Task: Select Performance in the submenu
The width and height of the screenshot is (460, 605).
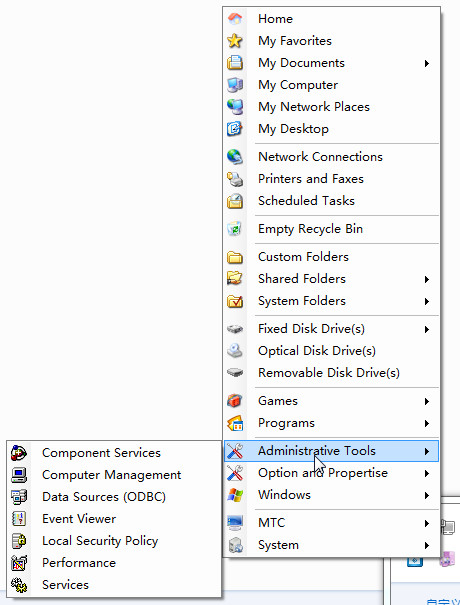Action: click(x=114, y=563)
